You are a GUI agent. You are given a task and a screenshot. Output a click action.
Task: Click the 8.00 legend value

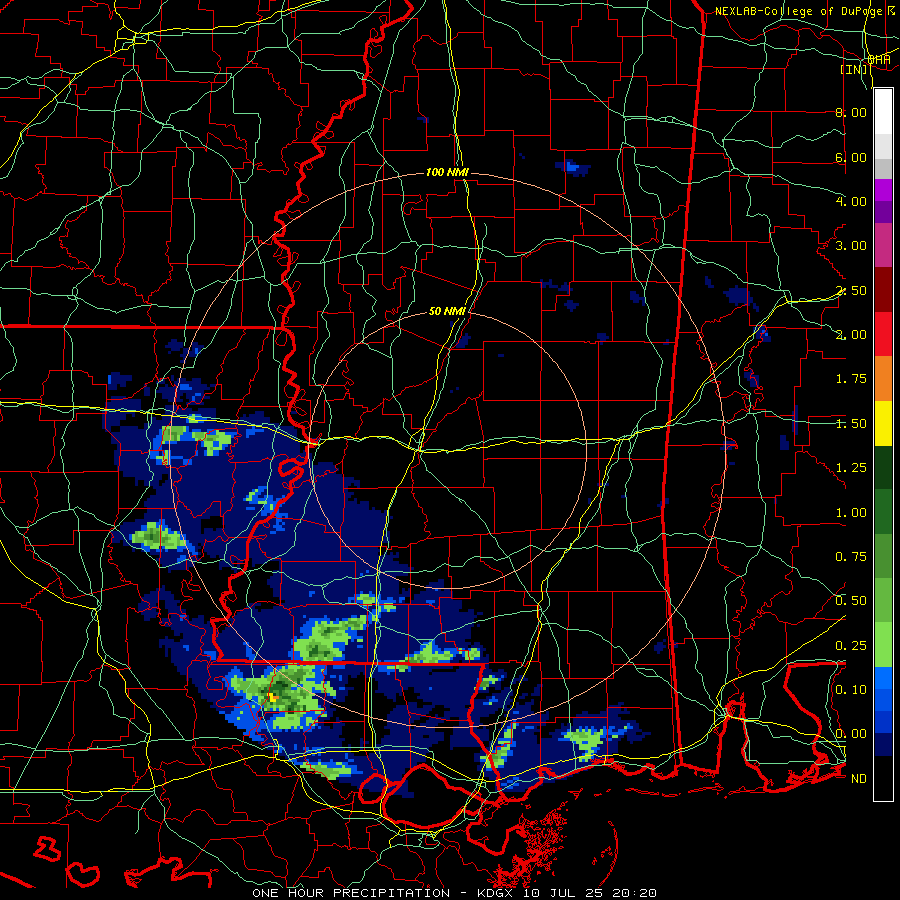(x=851, y=112)
